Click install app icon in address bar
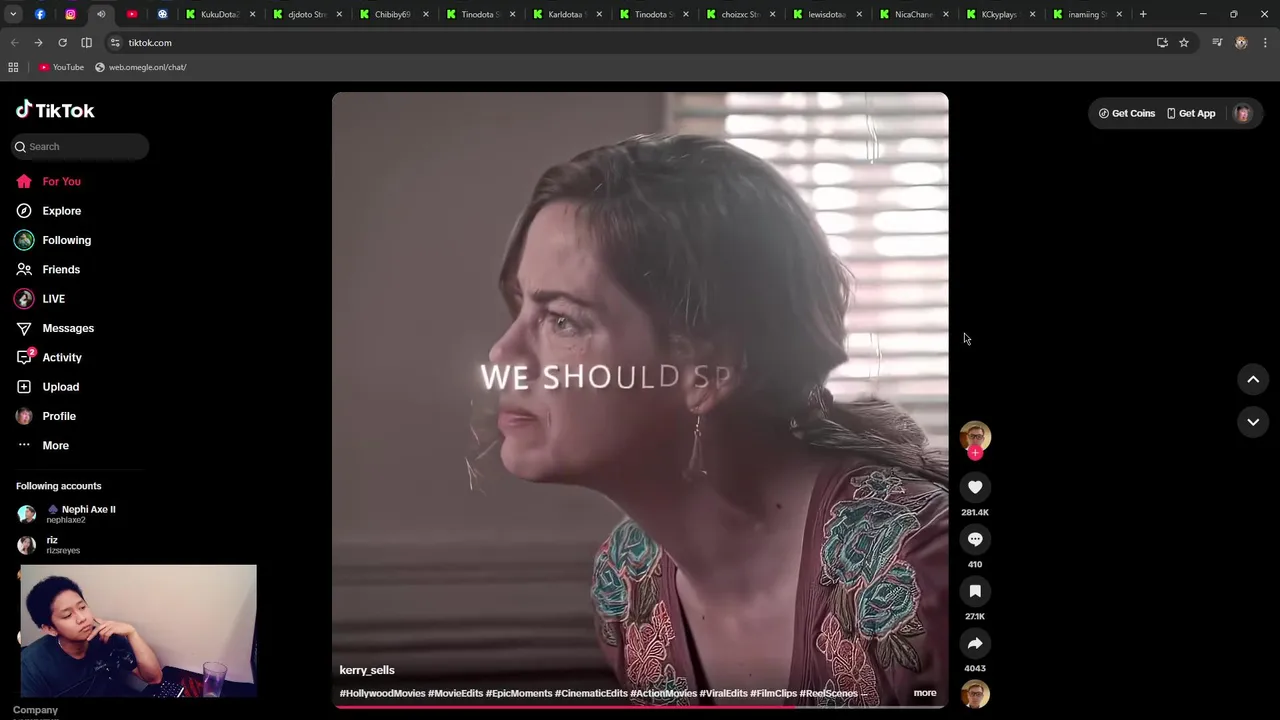The height and width of the screenshot is (720, 1280). pyautogui.click(x=1162, y=43)
